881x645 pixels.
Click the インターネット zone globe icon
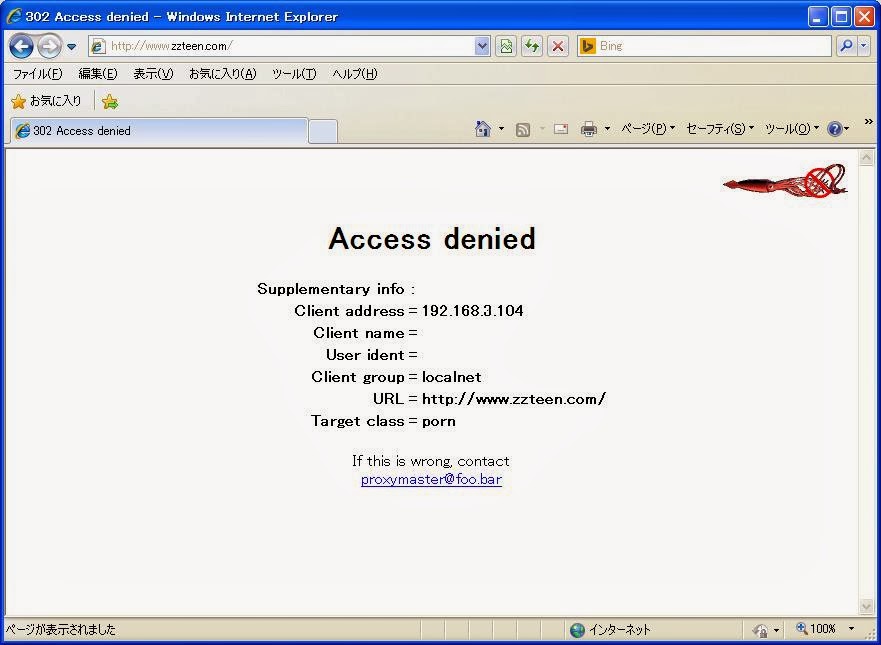point(578,629)
